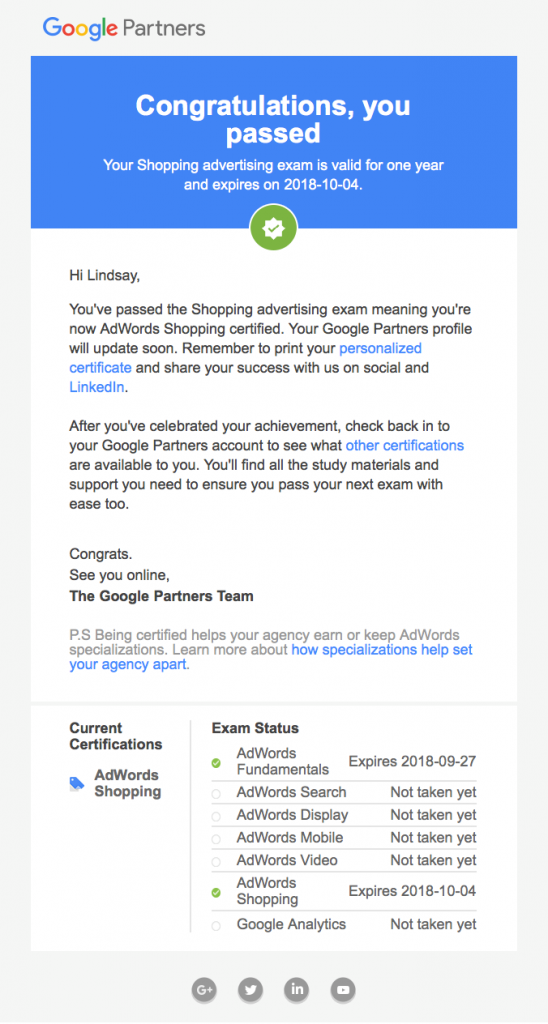Viewport: 548px width, 1024px height.
Task: Select the AdWords Video status circle
Action: pyautogui.click(x=216, y=861)
